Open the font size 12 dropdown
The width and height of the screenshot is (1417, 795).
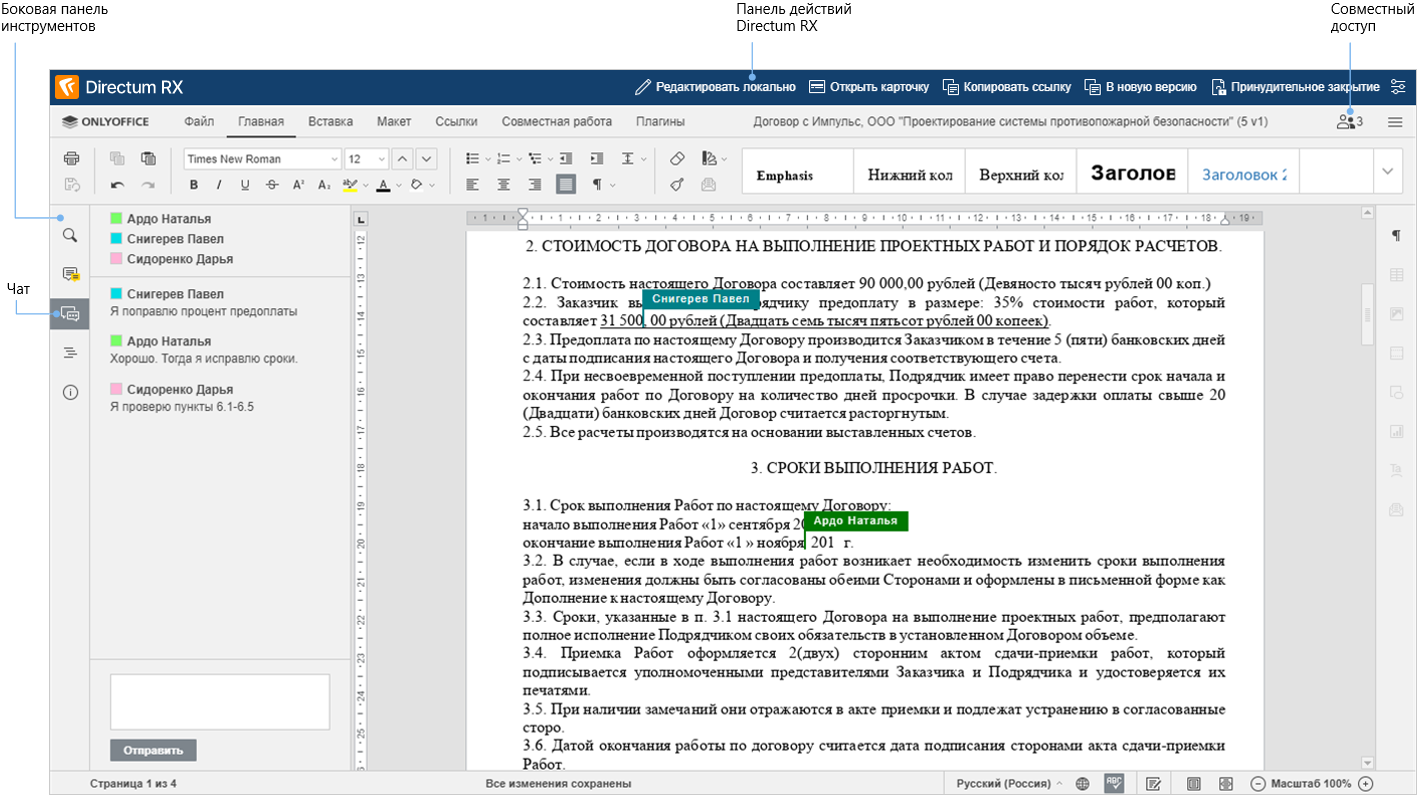coord(365,159)
